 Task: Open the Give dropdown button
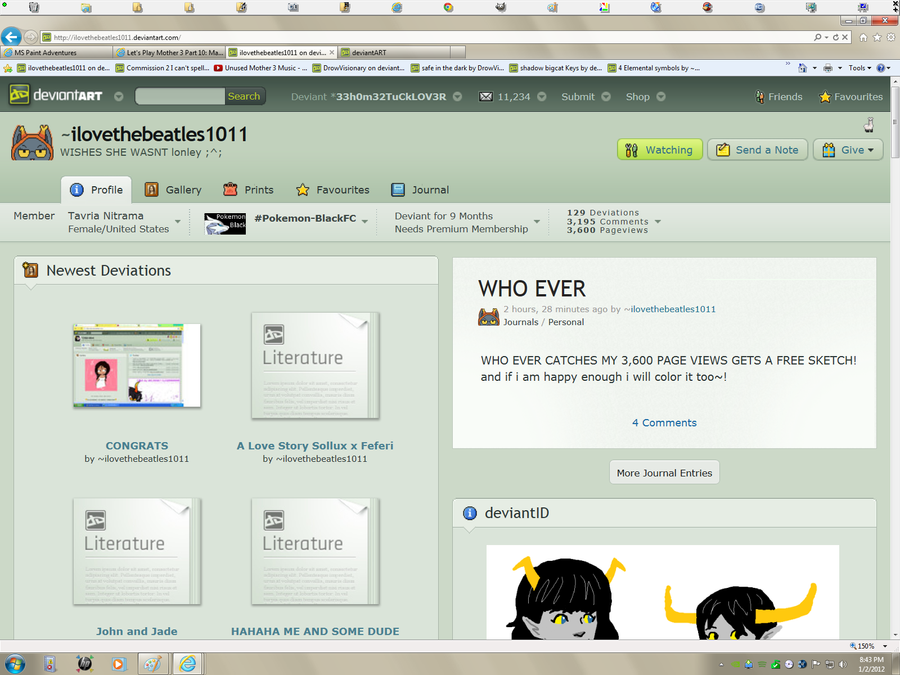pyautogui.click(x=848, y=150)
